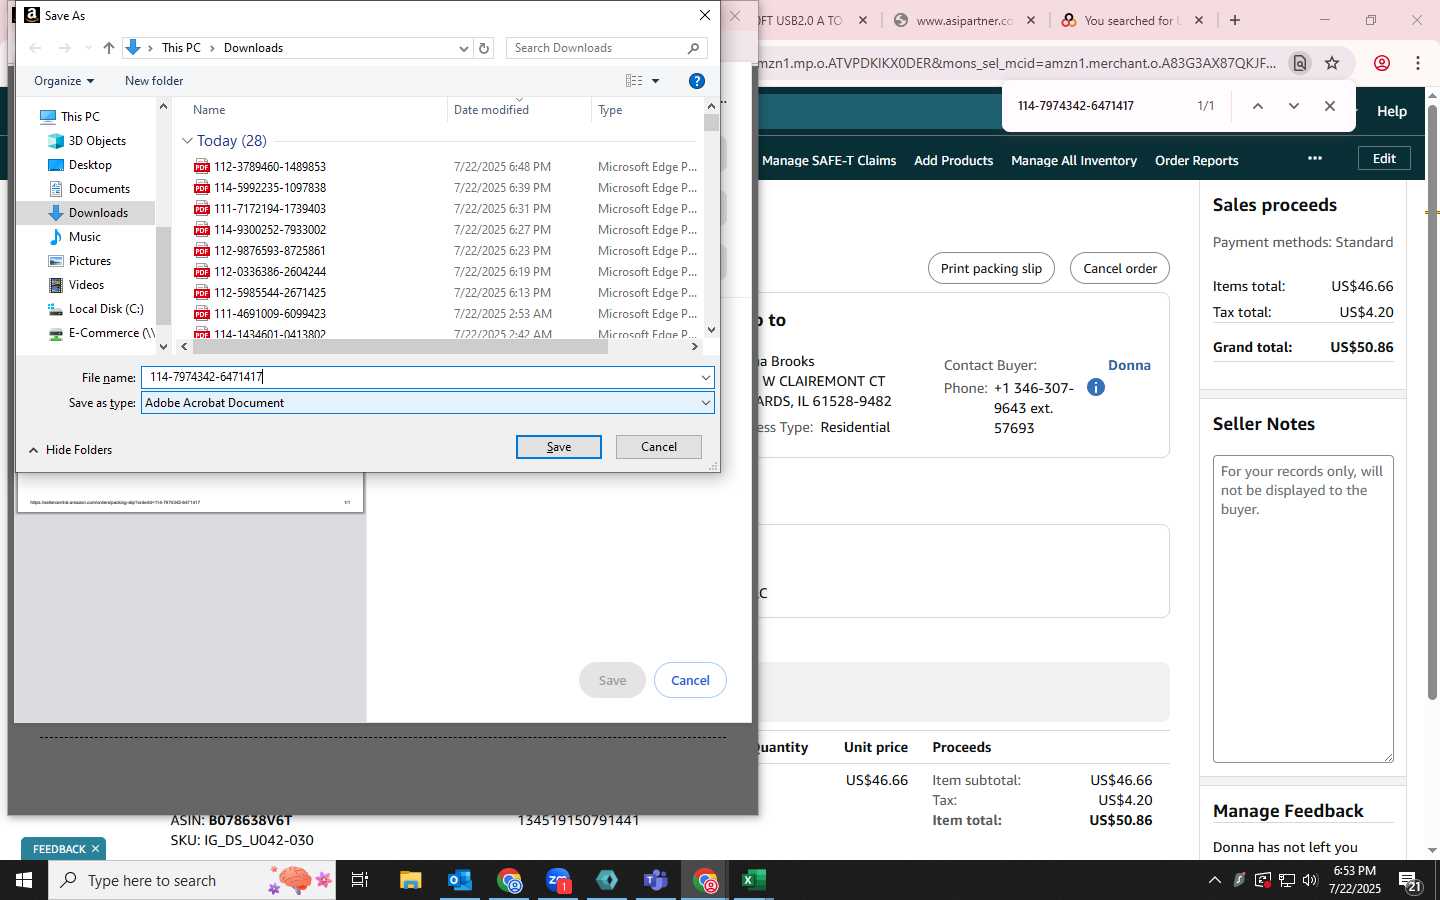Bookmark this page with star icon
The height and width of the screenshot is (900, 1440).
[x=1332, y=63]
